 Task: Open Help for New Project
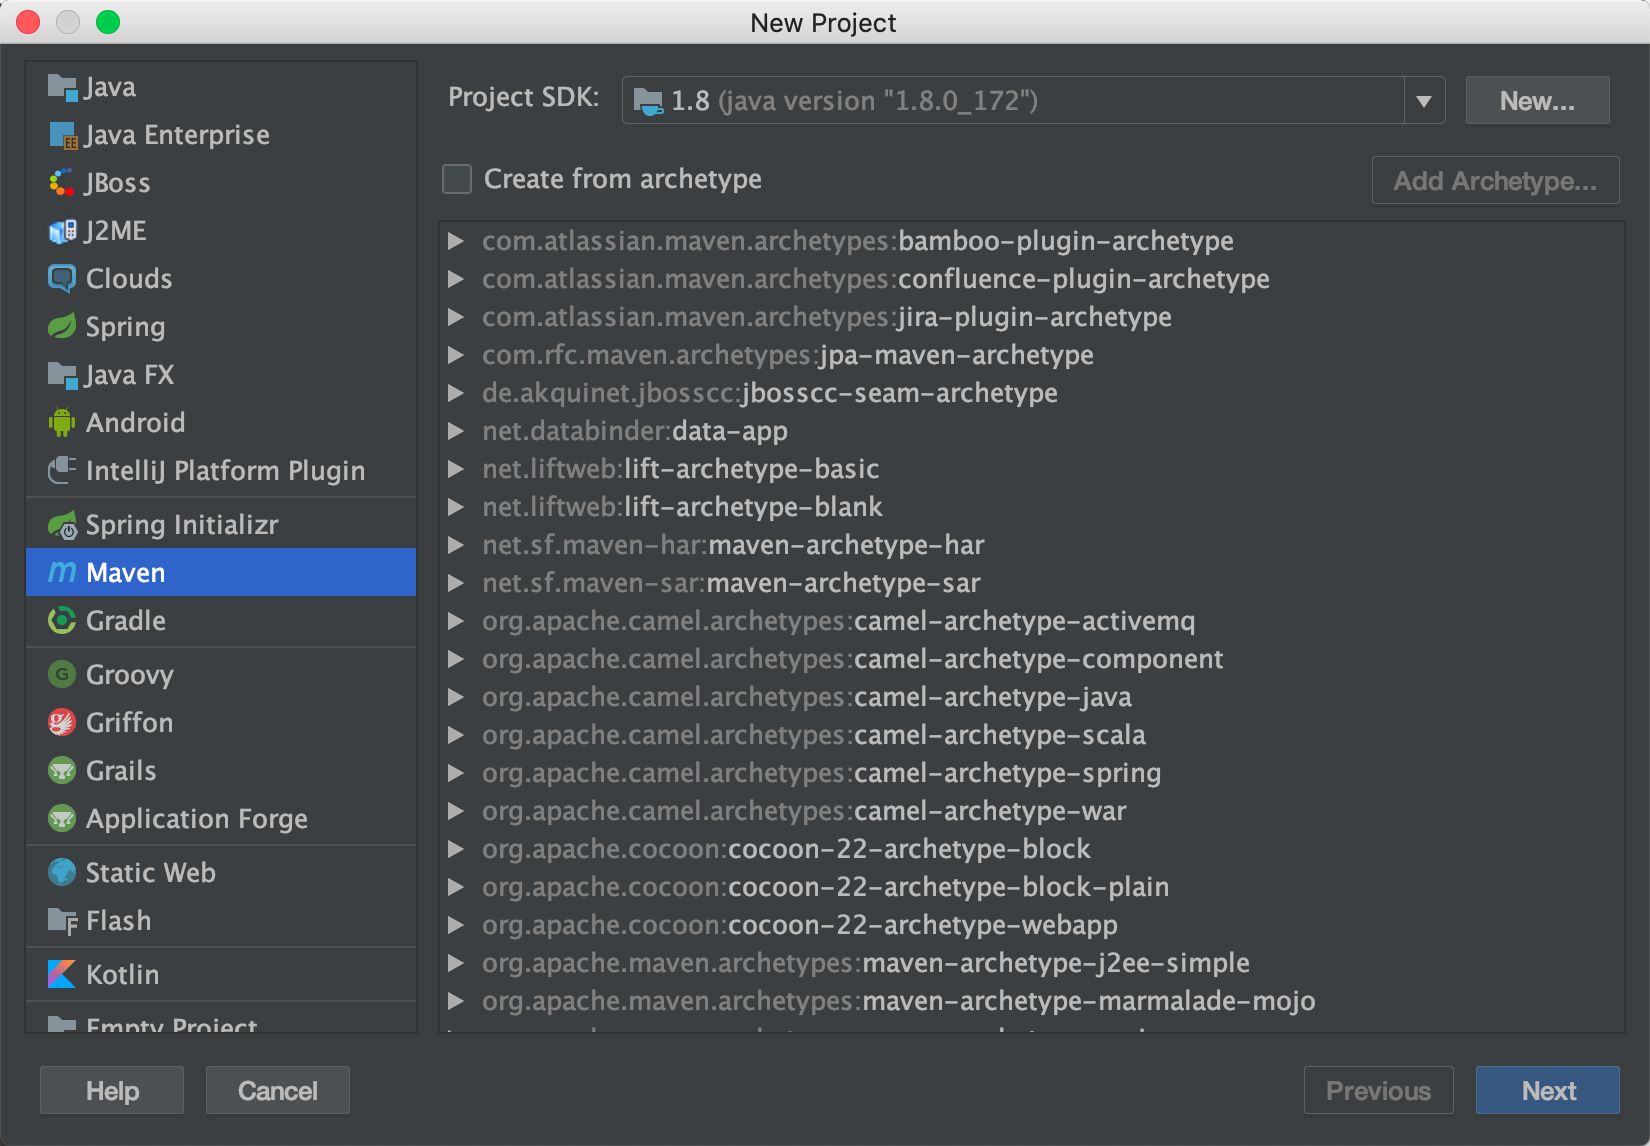(112, 1090)
